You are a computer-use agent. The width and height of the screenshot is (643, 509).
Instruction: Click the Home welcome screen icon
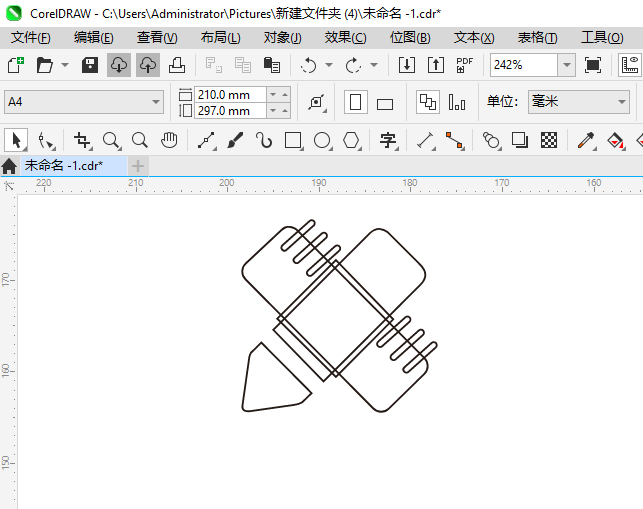click(x=9, y=167)
